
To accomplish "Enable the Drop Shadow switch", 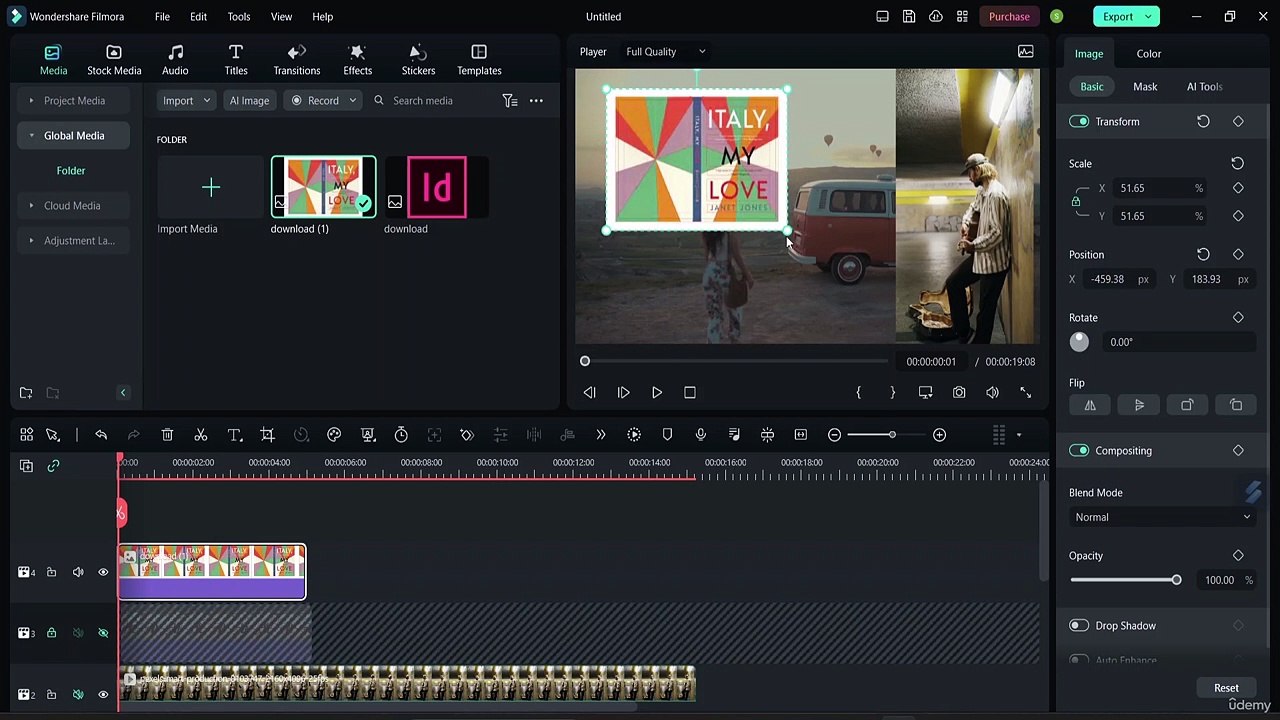I will tap(1079, 626).
